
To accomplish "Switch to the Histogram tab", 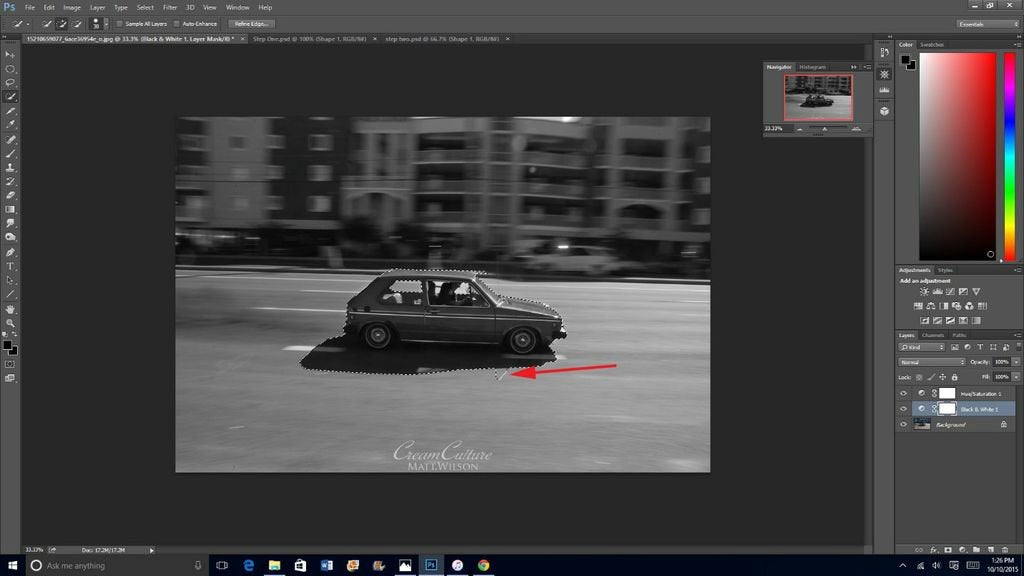I will click(813, 67).
